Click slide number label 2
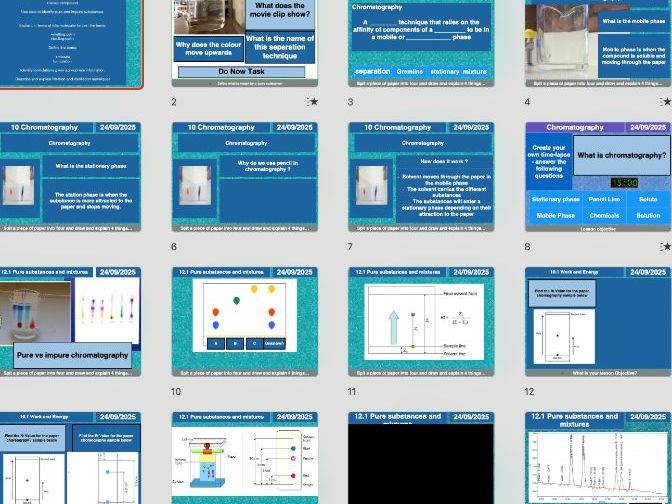This screenshot has width=672, height=504. 174,102
